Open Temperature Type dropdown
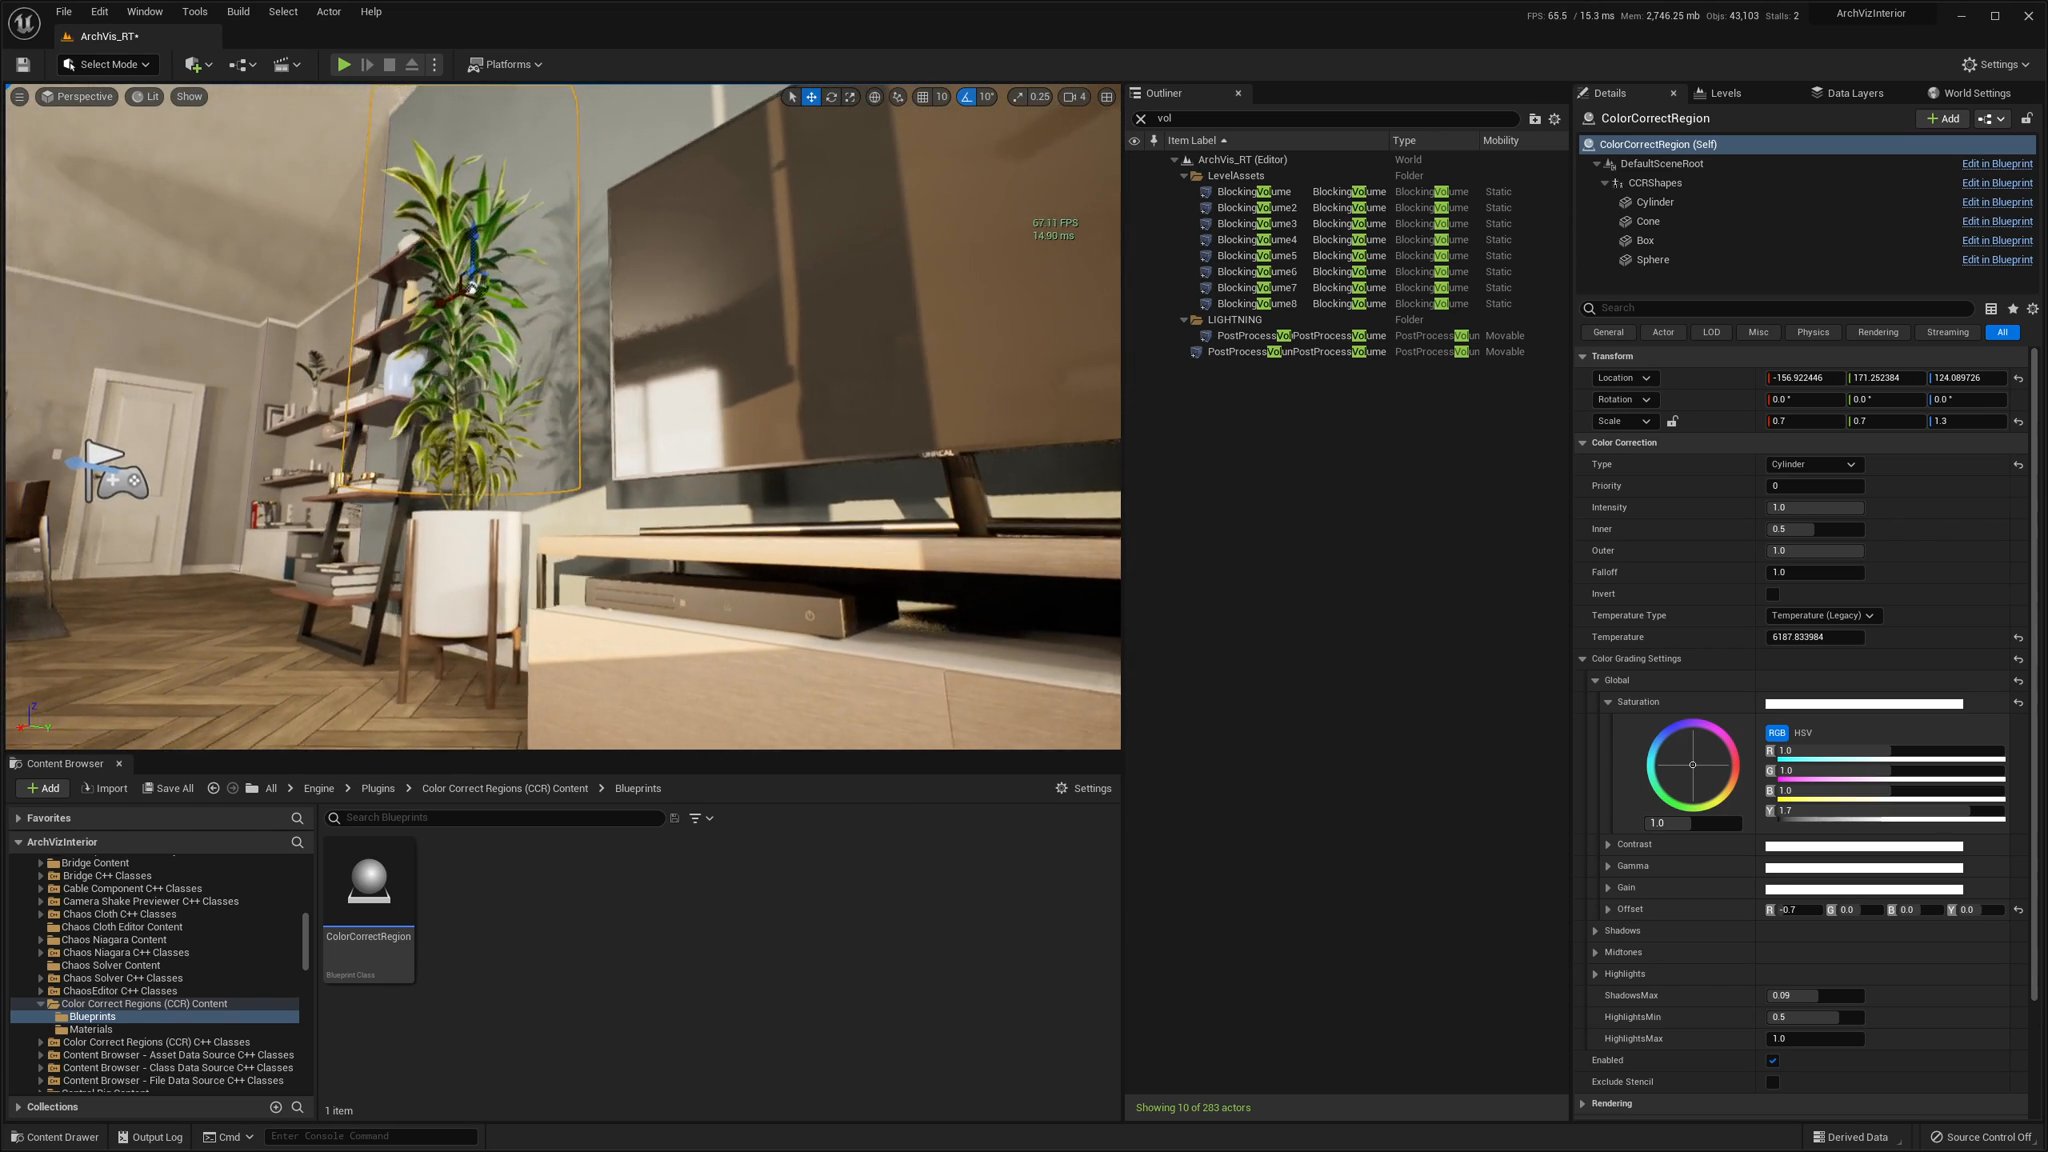The height and width of the screenshot is (1152, 2048). pos(1821,616)
